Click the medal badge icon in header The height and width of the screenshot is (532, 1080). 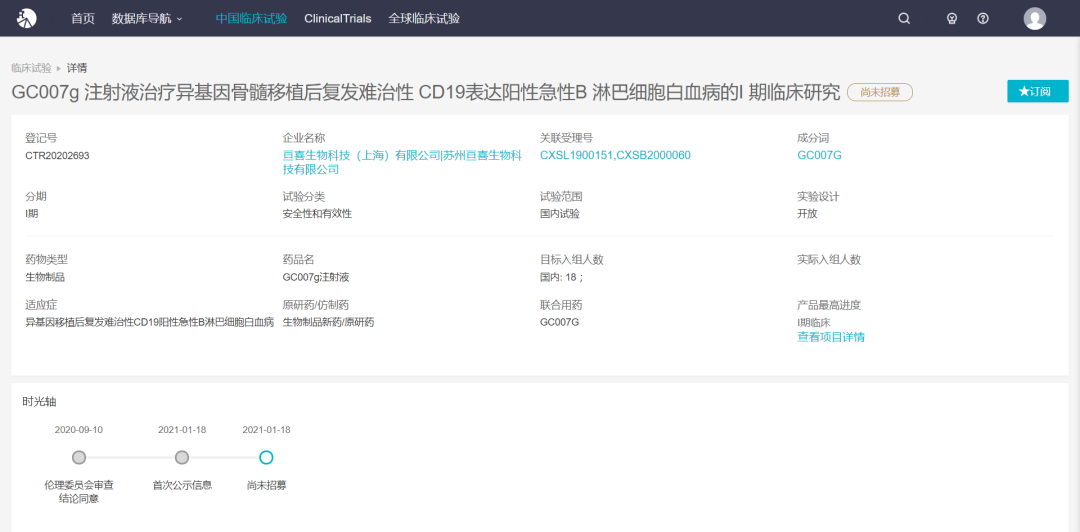[x=952, y=19]
